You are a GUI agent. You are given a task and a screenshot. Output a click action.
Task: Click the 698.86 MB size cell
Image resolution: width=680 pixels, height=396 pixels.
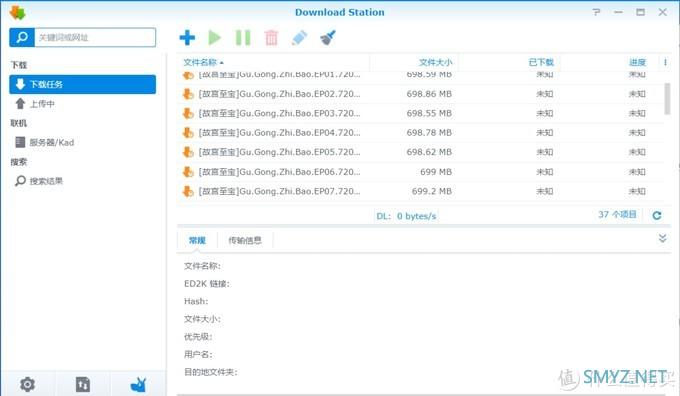click(x=429, y=94)
